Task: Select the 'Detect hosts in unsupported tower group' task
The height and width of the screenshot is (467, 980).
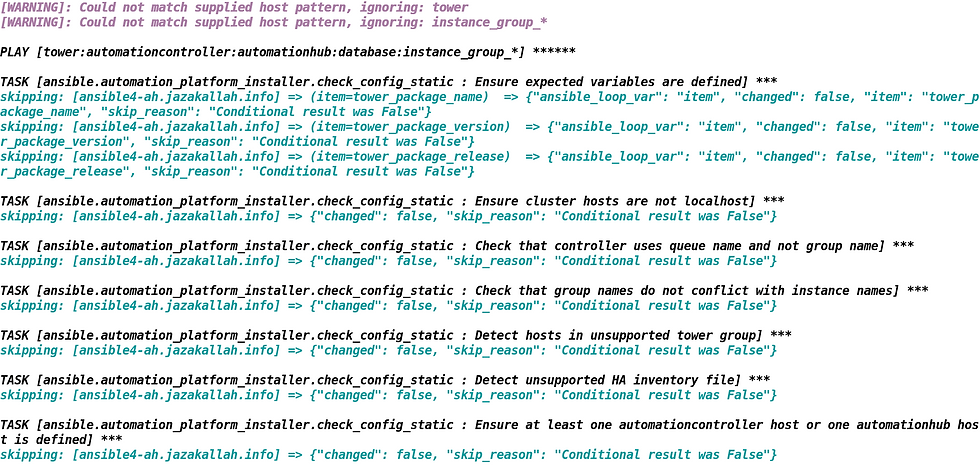Action: tap(396, 336)
